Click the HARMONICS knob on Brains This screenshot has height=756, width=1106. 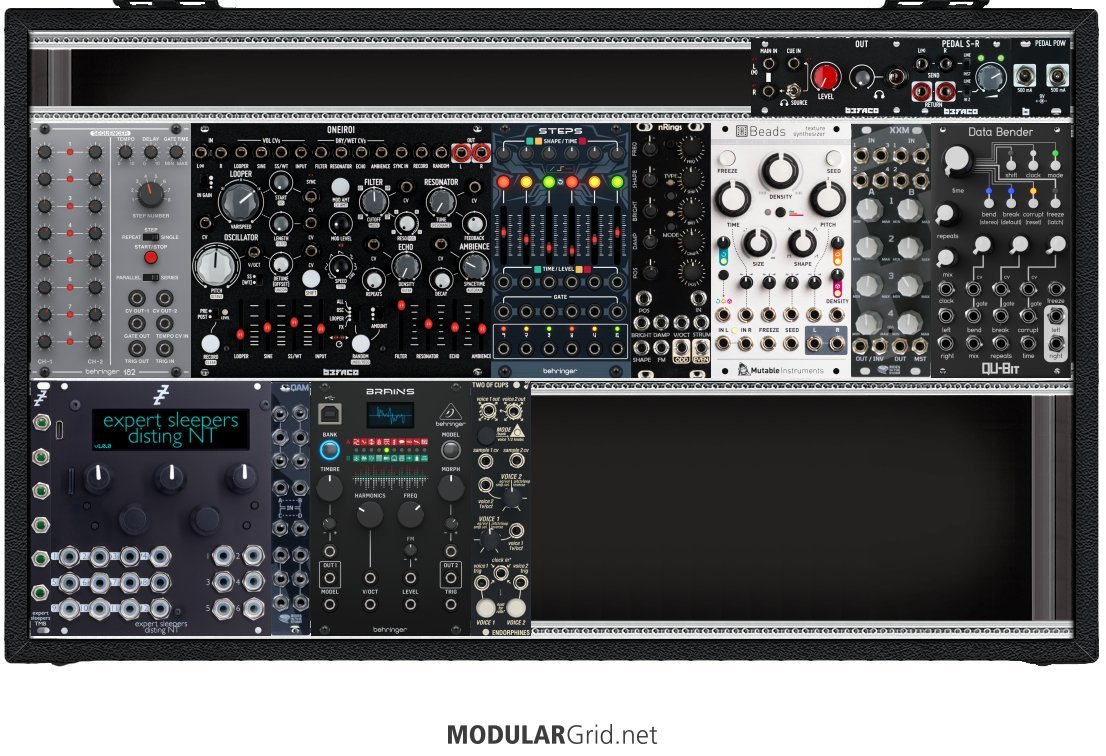coord(370,516)
